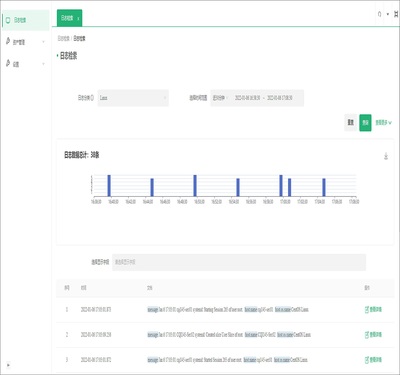Expand the third sidebar menu item's chevron
The height and width of the screenshot is (375, 400).
tap(44, 64)
